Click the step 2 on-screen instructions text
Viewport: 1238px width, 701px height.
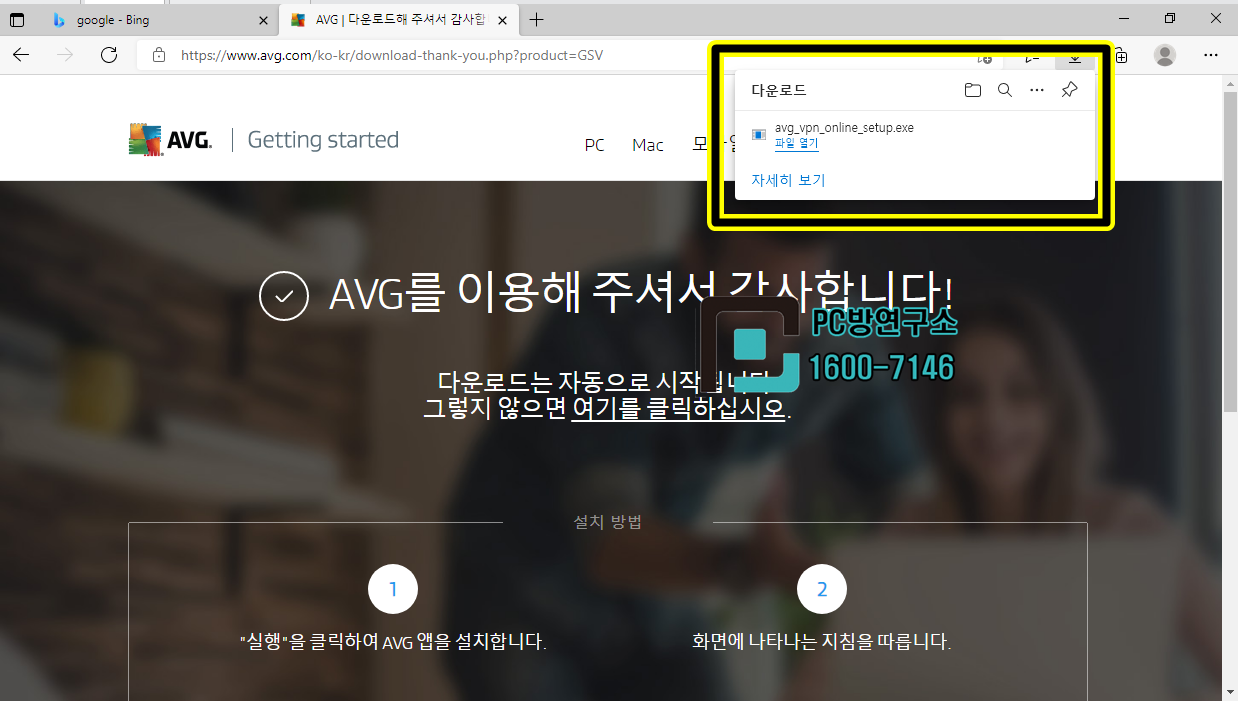(821, 641)
